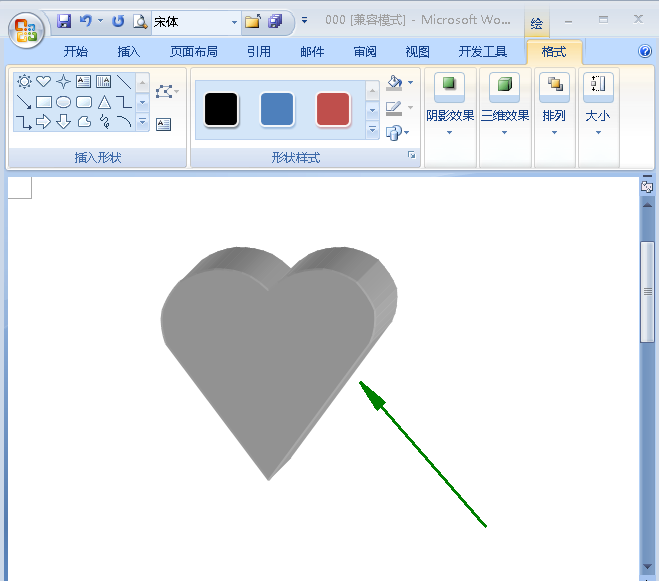Click the 排列 arrange button

tap(554, 116)
